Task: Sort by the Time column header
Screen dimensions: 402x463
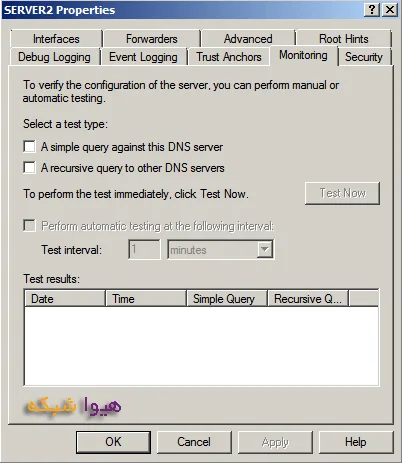Action: [146, 299]
